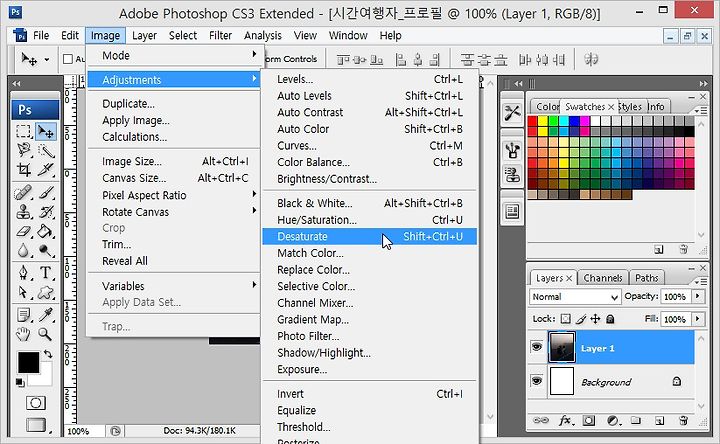Screen dimensions: 720x444
Task: Choose Hue/Saturation adjustment
Action: (370, 220)
